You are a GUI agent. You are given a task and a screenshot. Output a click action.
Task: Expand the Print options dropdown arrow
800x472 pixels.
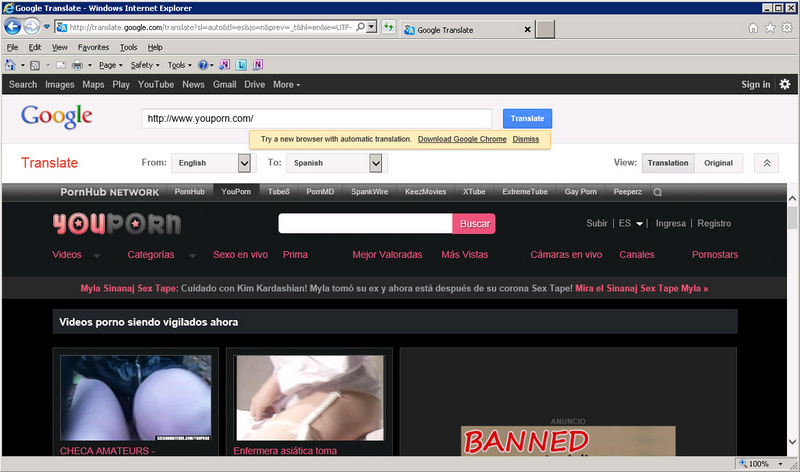tap(90, 65)
